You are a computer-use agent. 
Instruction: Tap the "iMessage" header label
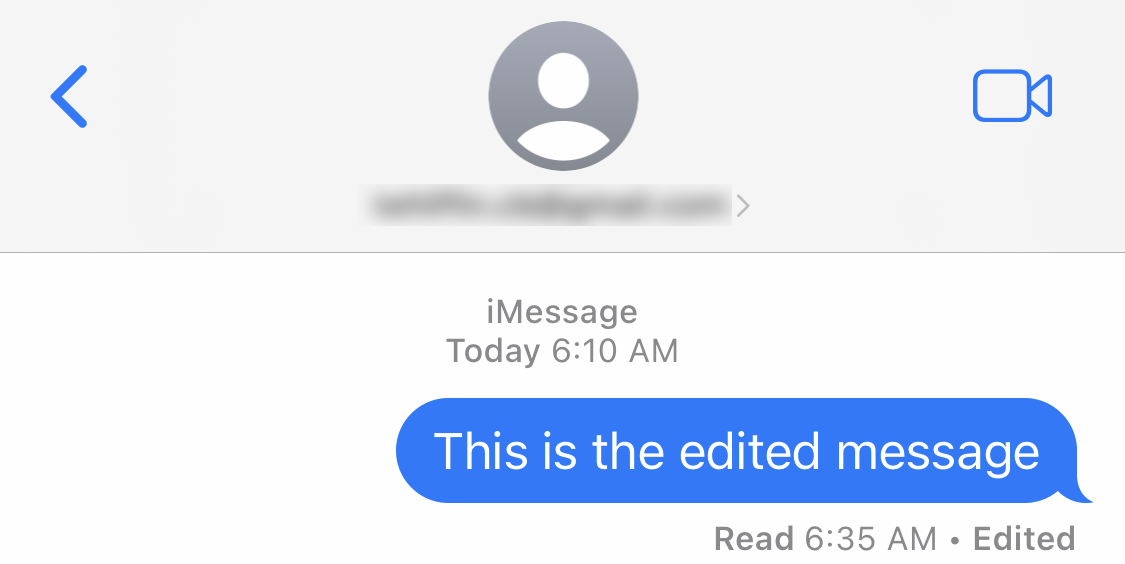click(x=562, y=312)
